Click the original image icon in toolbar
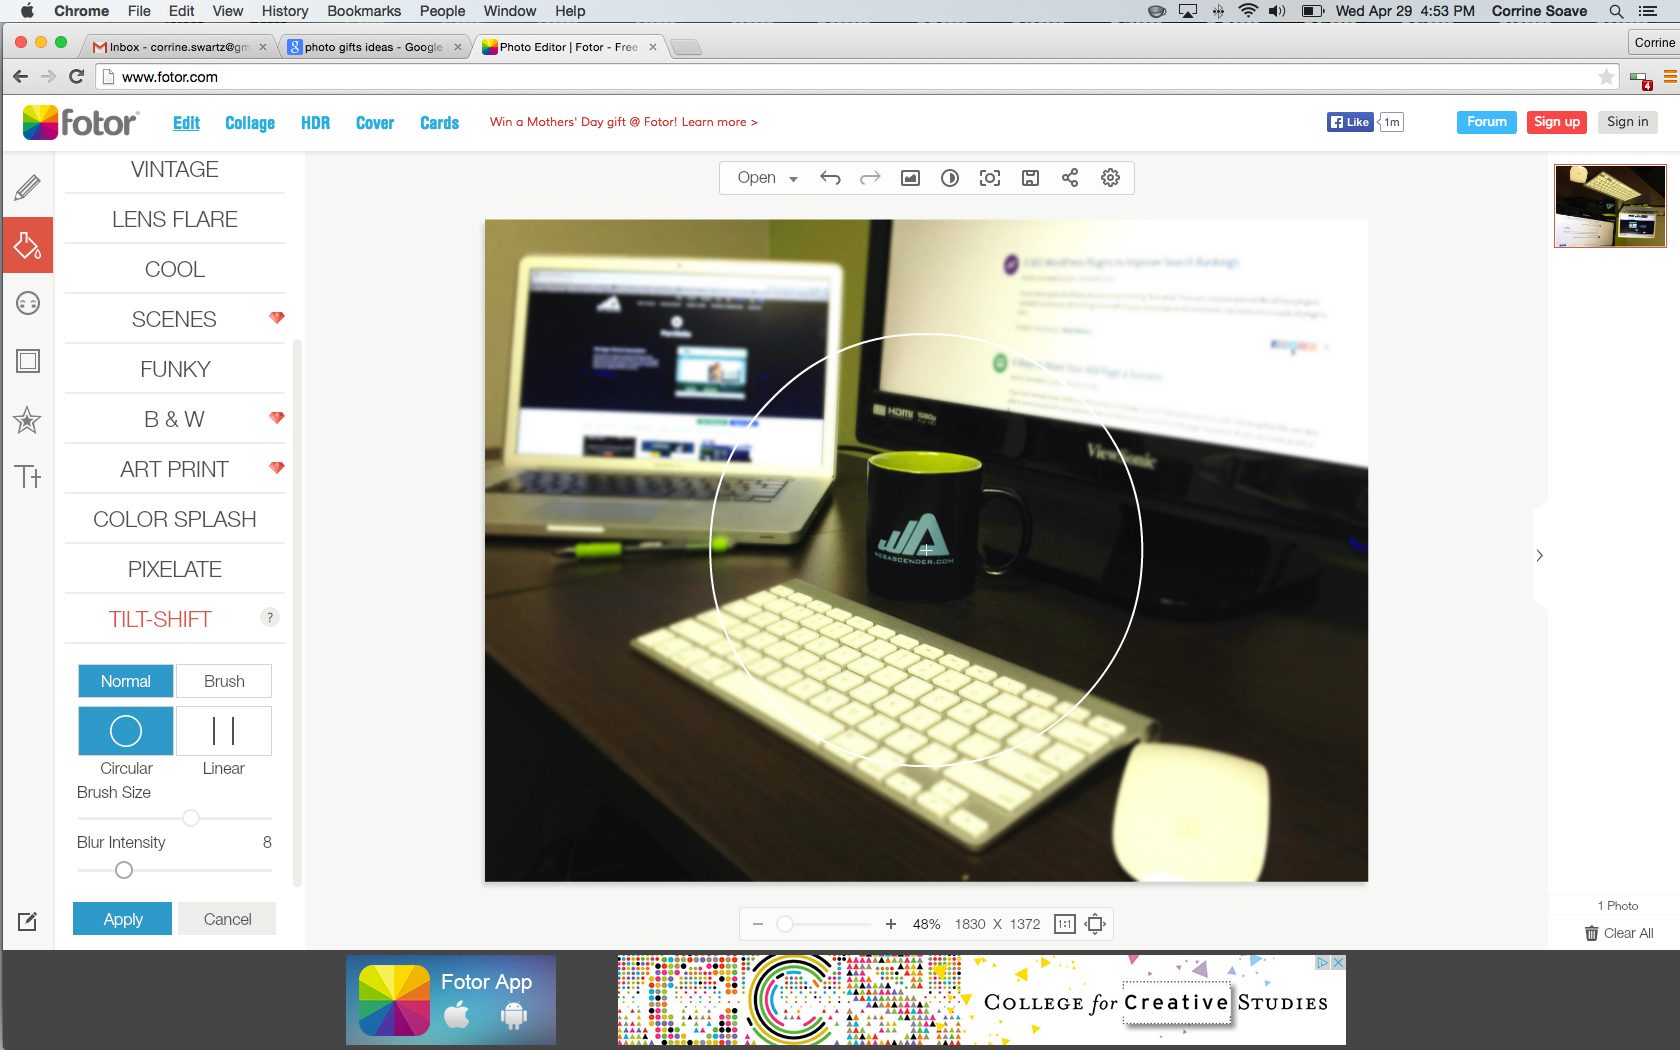The height and width of the screenshot is (1050, 1680). 910,178
